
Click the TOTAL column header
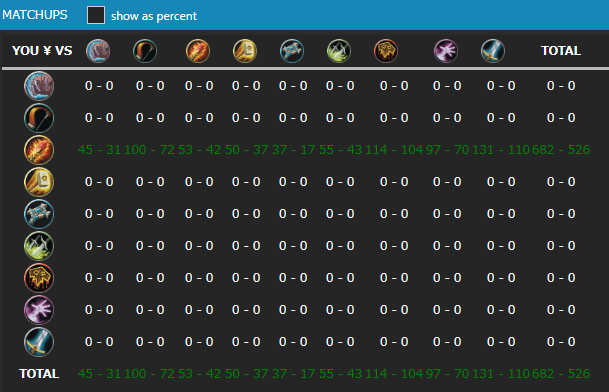click(561, 51)
